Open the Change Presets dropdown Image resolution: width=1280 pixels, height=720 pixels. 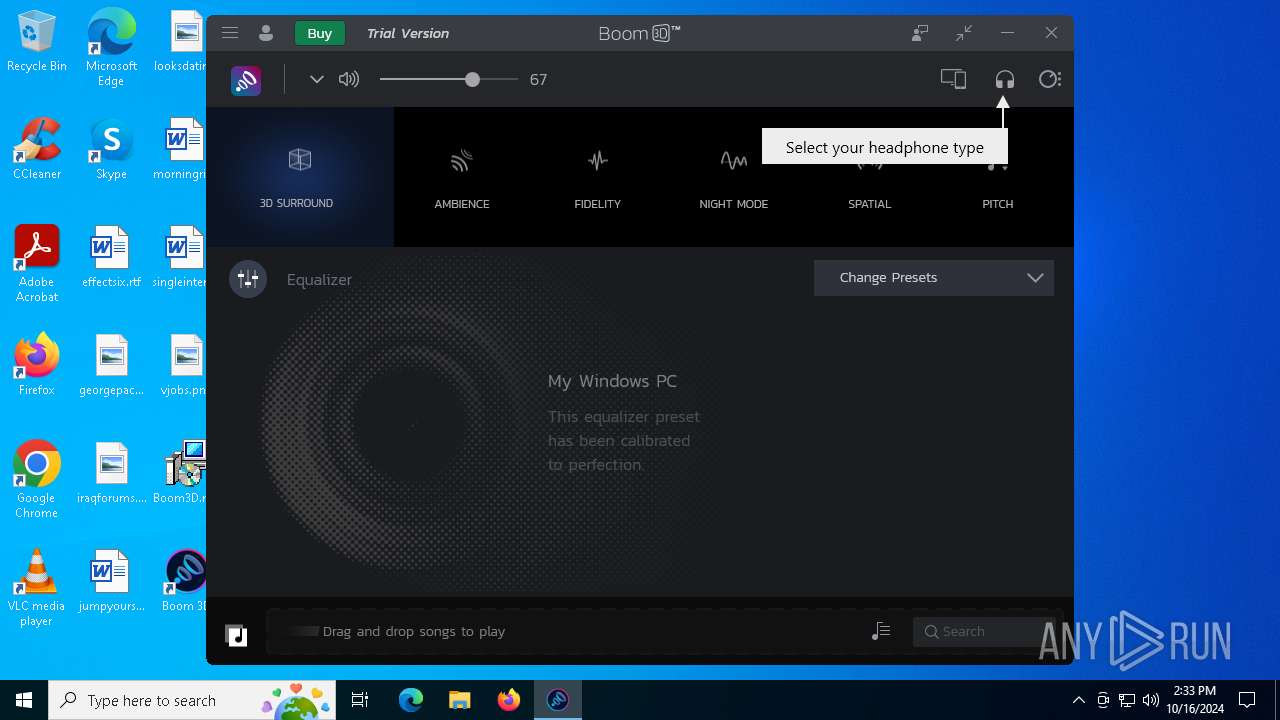click(934, 278)
